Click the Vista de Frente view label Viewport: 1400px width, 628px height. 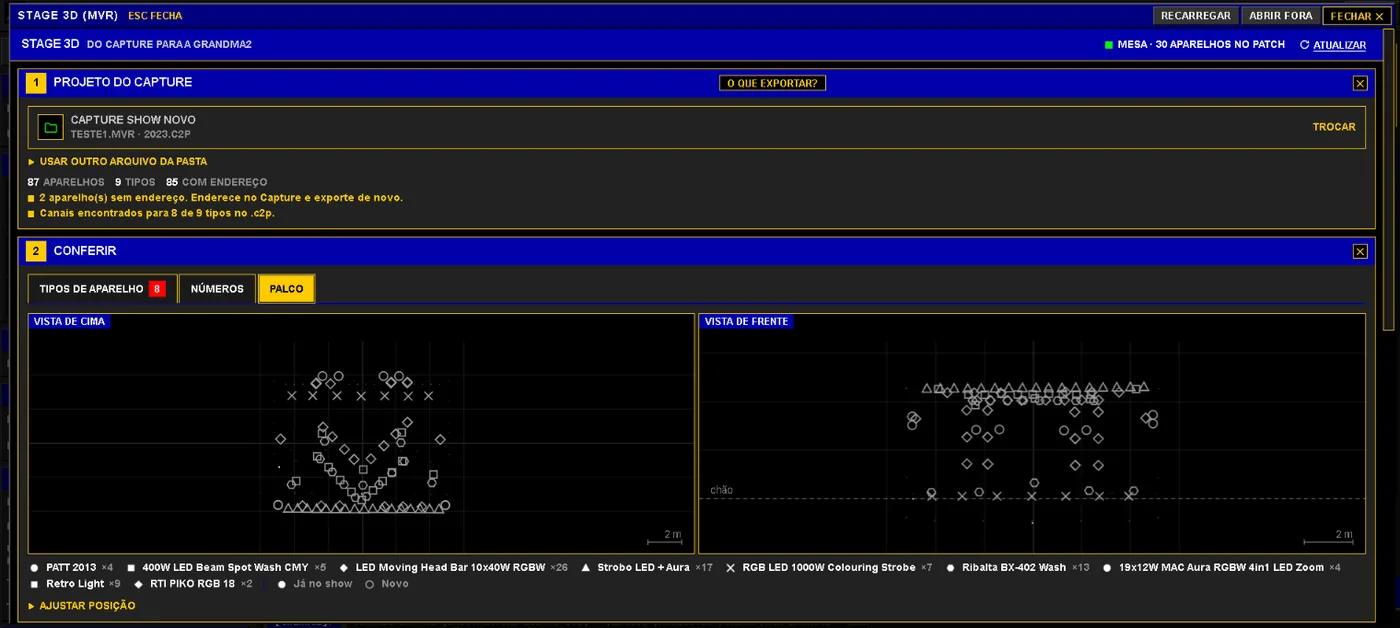coord(746,321)
